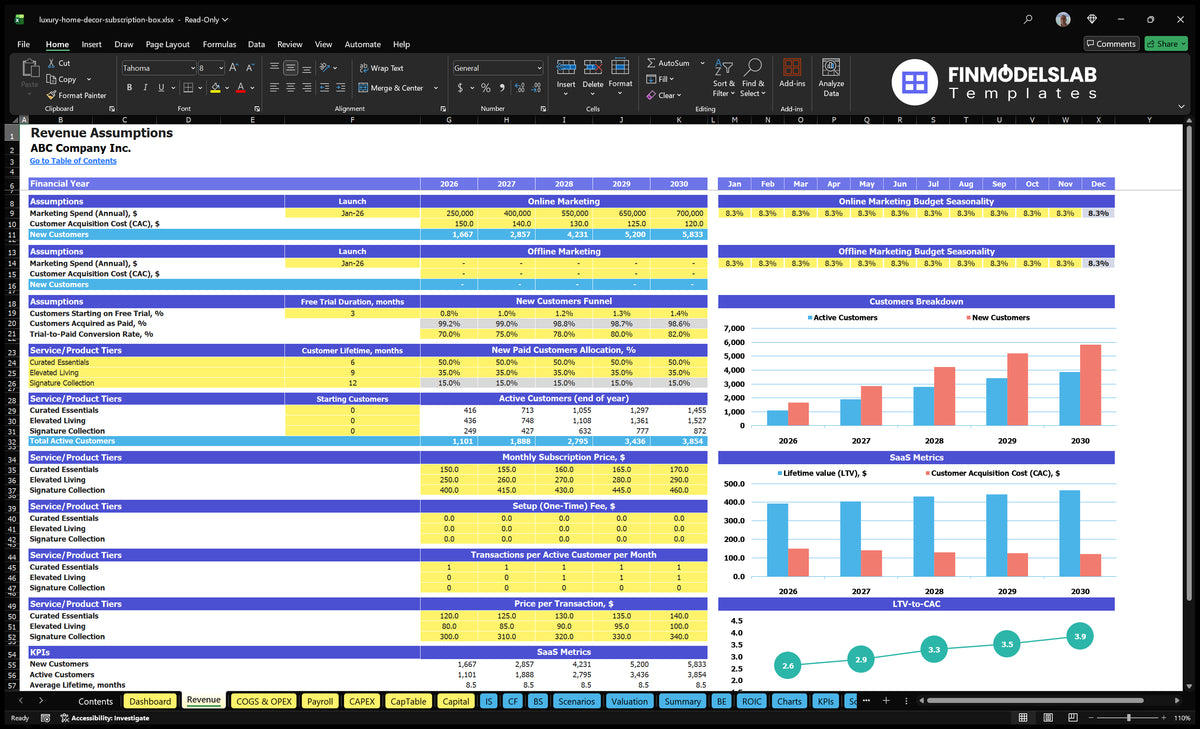
Task: Click the fill color paint bucket
Action: pos(217,88)
